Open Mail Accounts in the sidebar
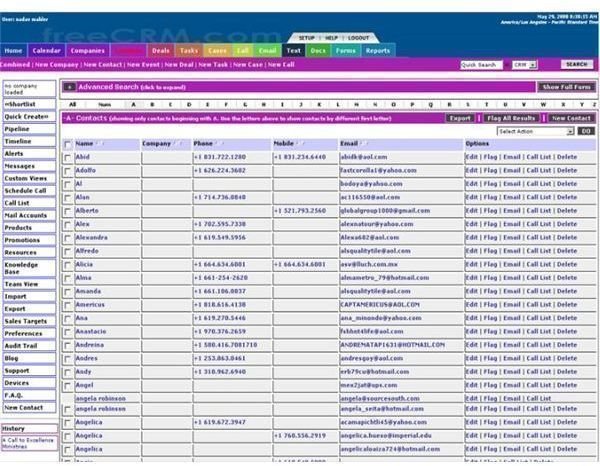The width and height of the screenshot is (600, 466). point(29,215)
